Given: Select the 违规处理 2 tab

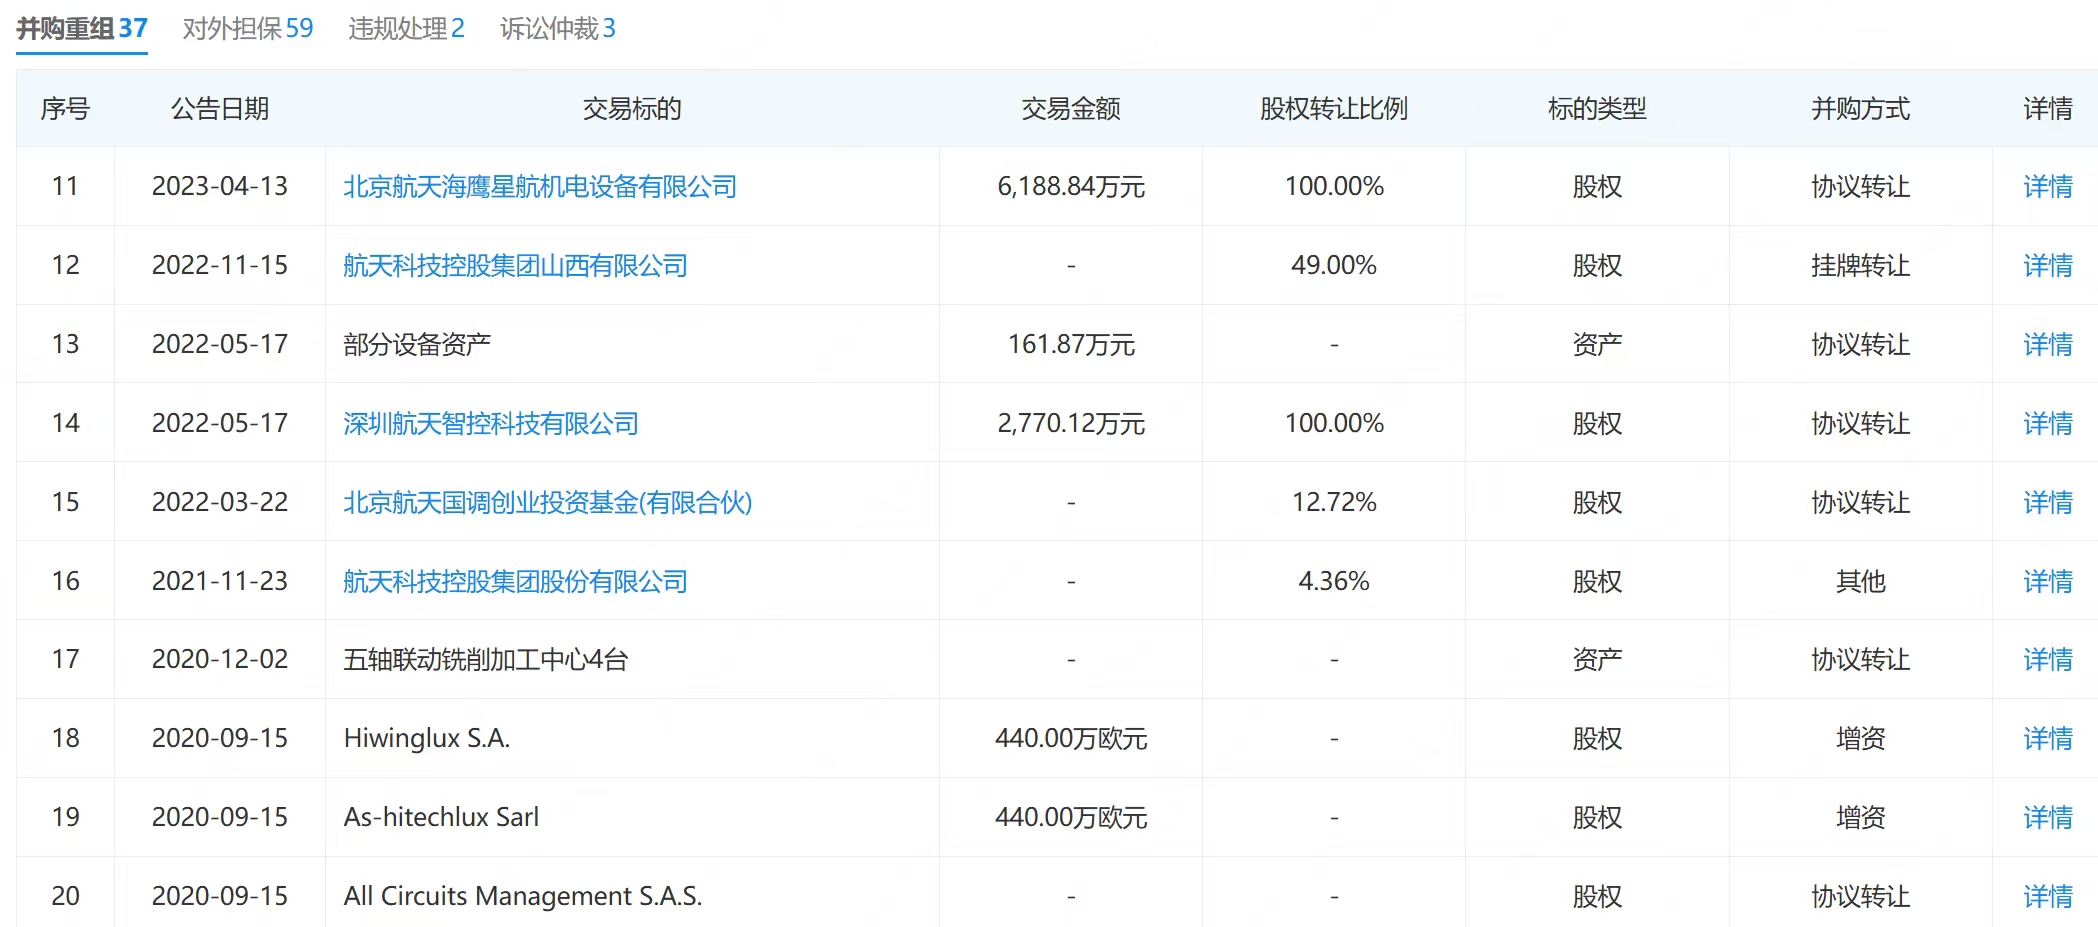Looking at the screenshot, I should coord(406,28).
